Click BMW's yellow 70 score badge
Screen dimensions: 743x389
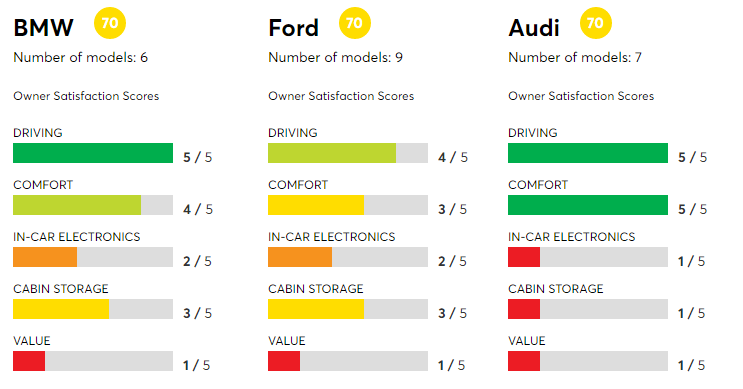point(110,23)
